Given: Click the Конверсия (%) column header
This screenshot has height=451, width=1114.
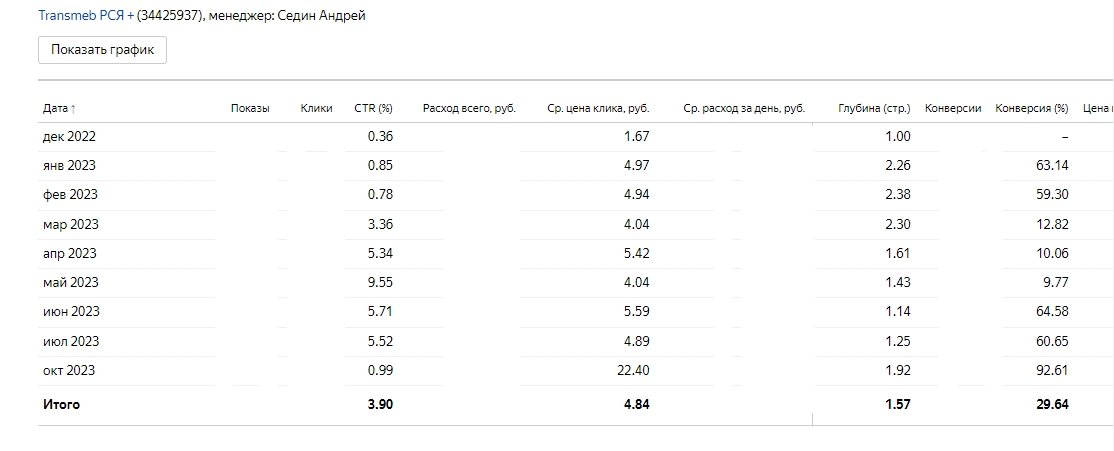Looking at the screenshot, I should coord(1031,108).
